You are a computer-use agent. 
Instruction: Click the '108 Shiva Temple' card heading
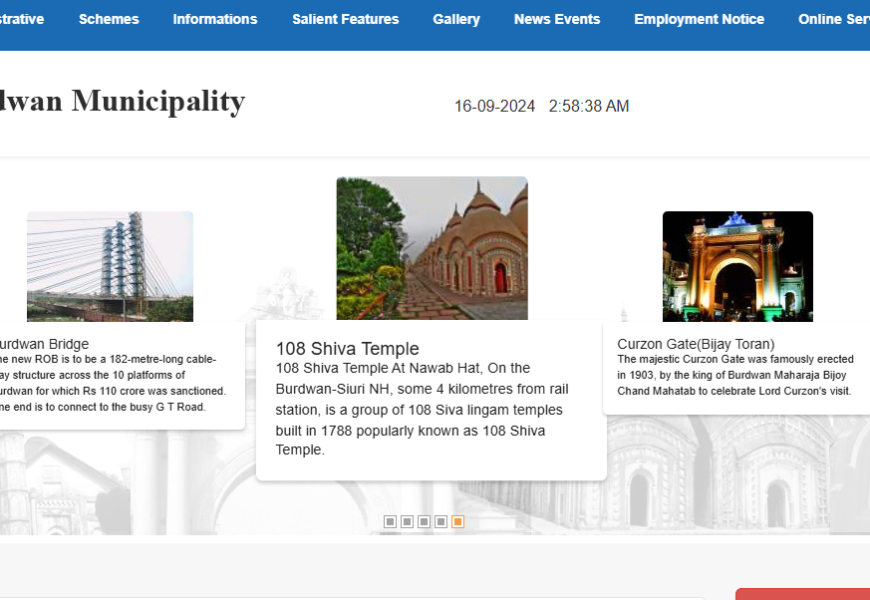pyautogui.click(x=347, y=349)
